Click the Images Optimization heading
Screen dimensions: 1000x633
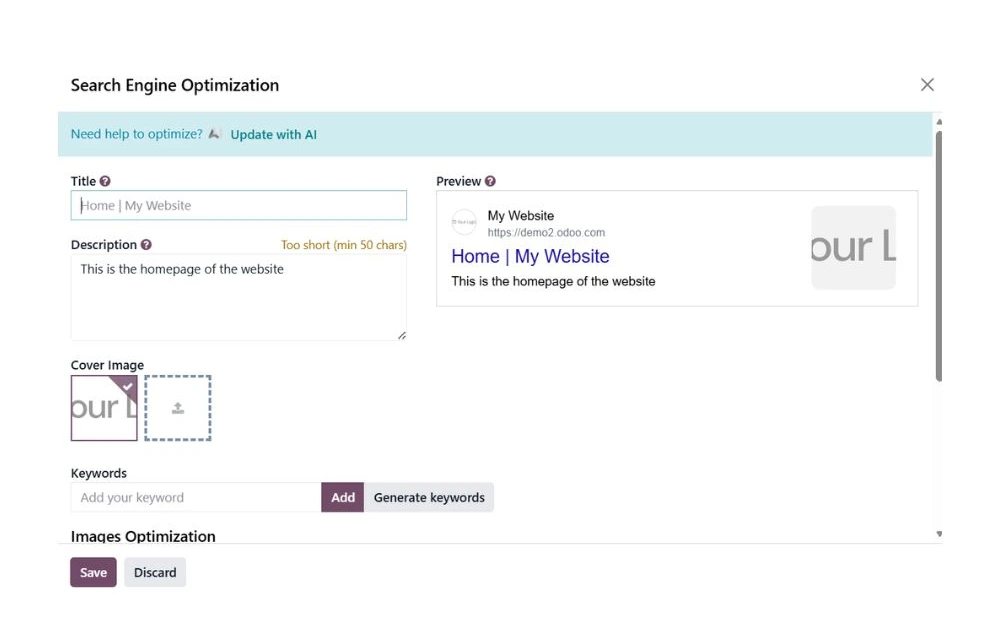tap(143, 536)
